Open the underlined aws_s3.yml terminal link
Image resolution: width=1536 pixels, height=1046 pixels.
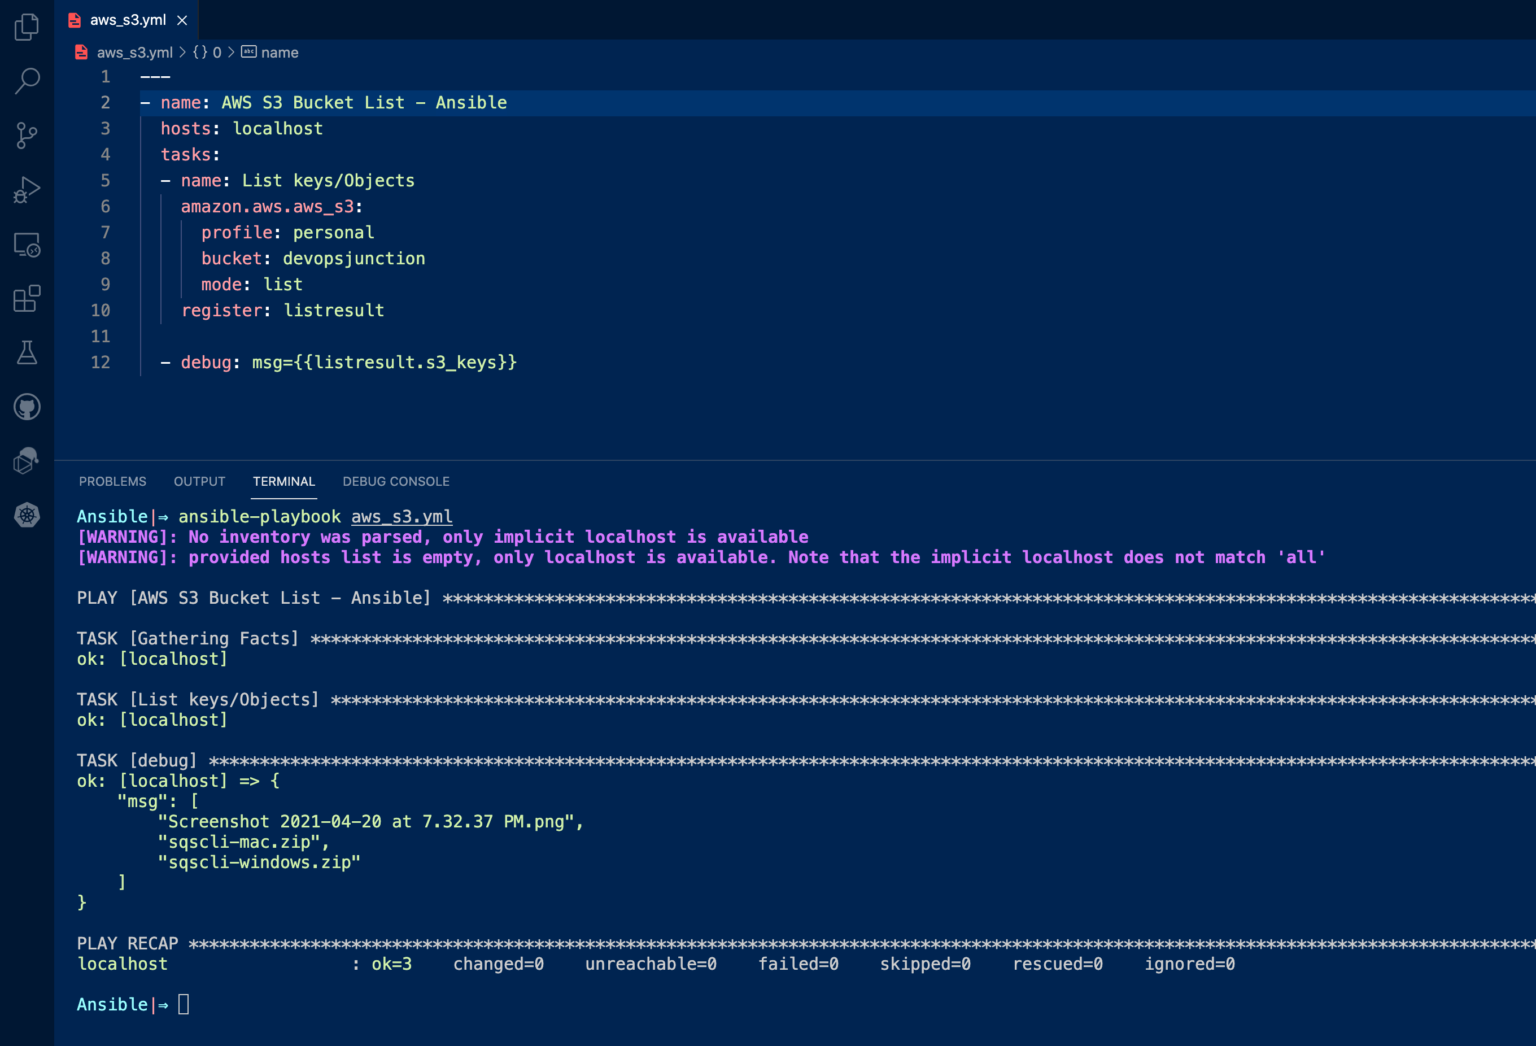(401, 516)
